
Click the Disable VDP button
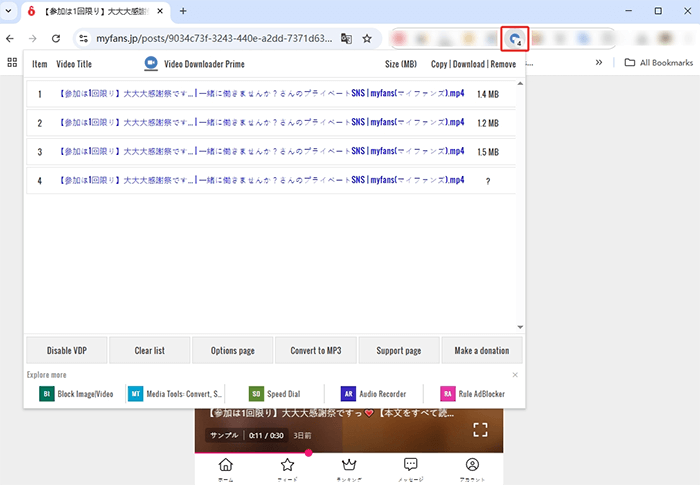click(67, 351)
